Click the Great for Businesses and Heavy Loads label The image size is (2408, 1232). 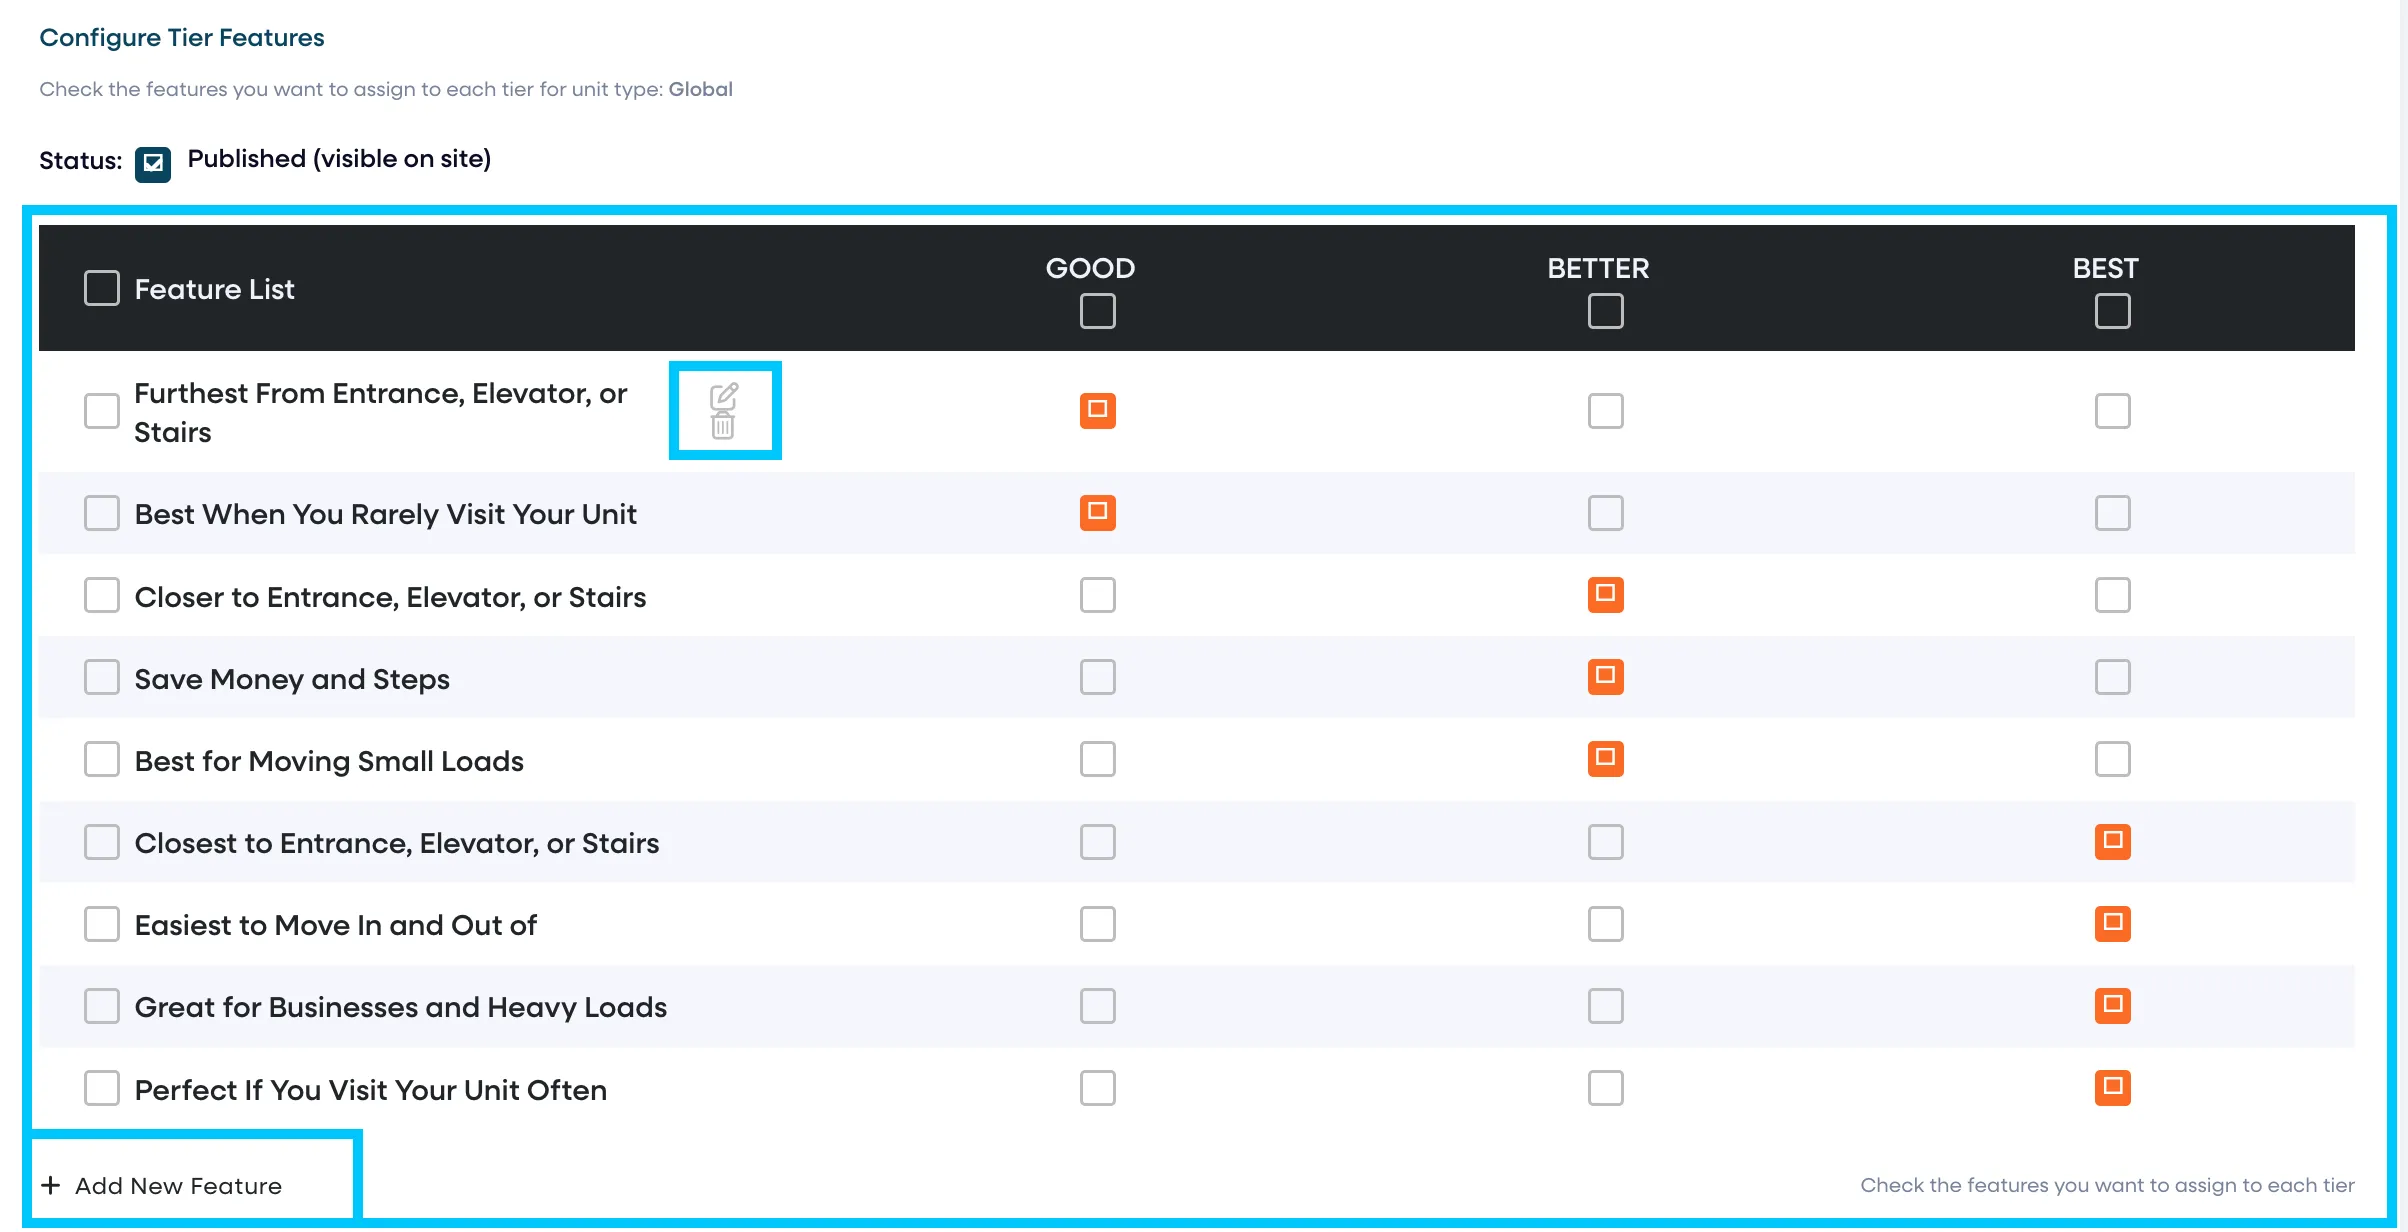pos(401,1007)
